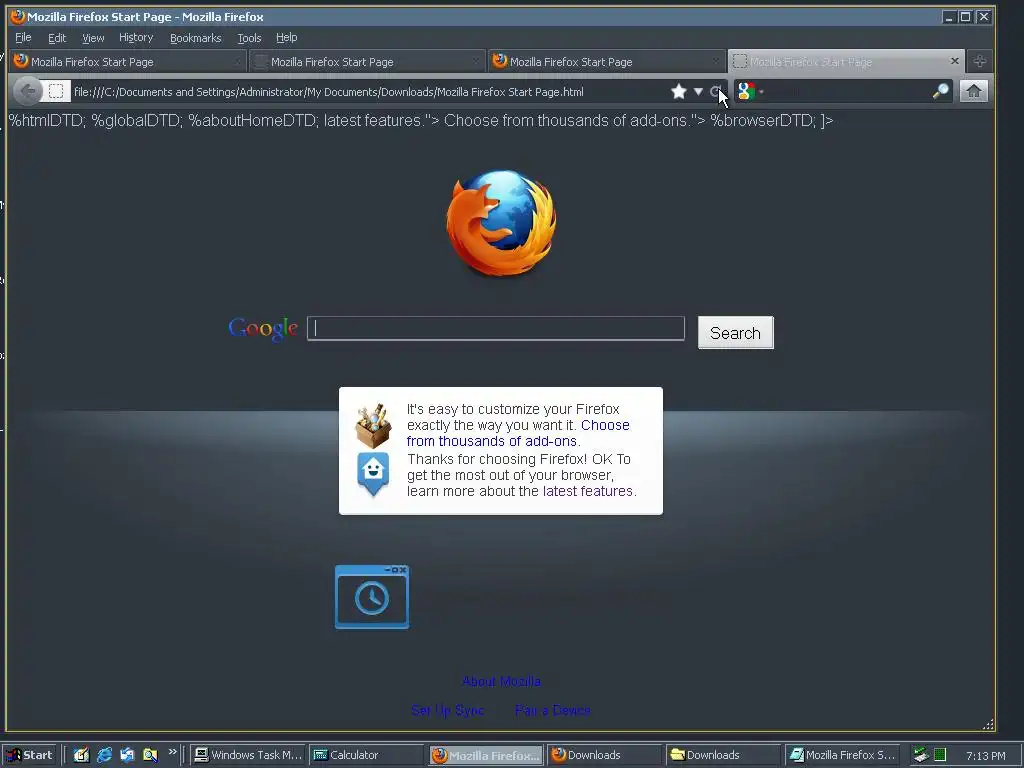Go to the home page via the Home button
The height and width of the screenshot is (768, 1024).
[x=973, y=91]
